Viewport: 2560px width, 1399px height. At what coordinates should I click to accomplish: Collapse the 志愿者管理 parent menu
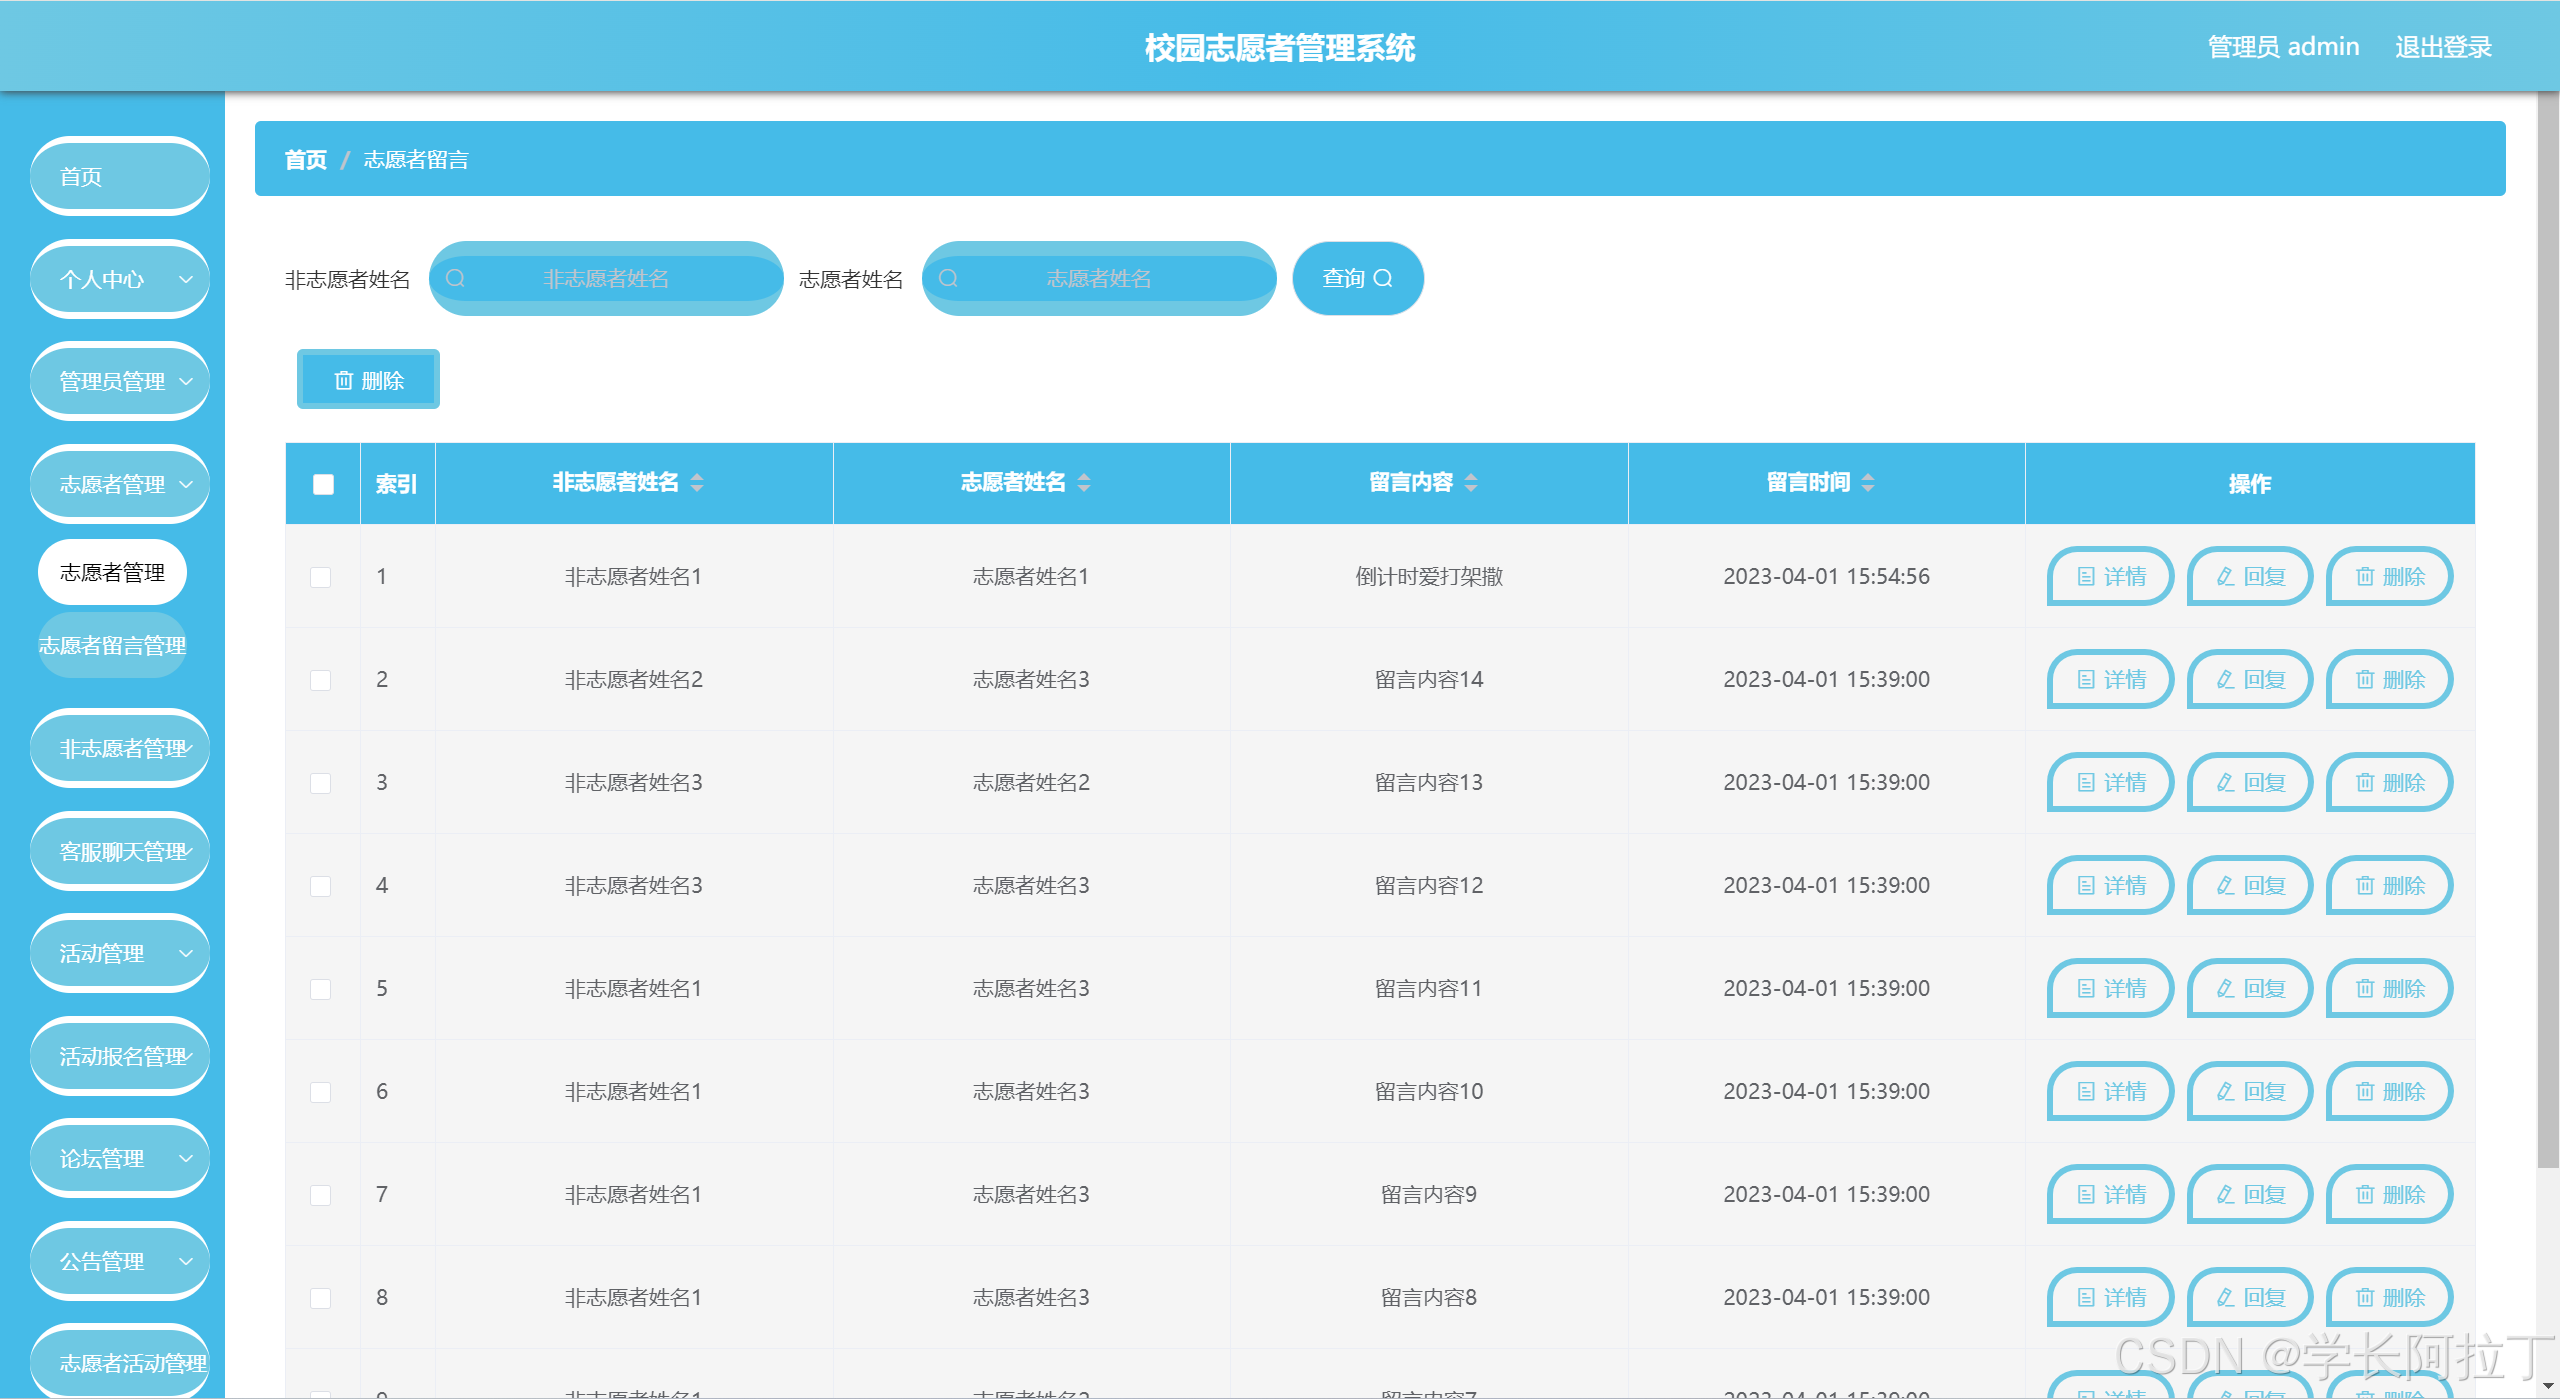tap(120, 485)
